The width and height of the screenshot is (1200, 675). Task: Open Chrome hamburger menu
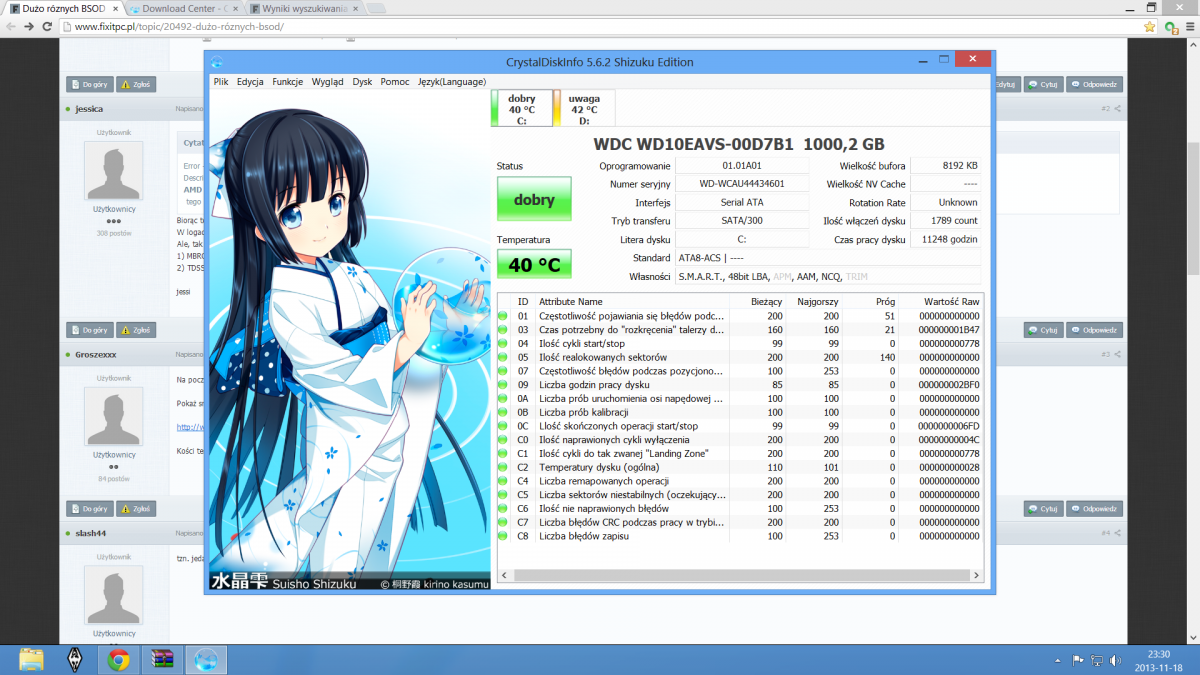(1189, 27)
